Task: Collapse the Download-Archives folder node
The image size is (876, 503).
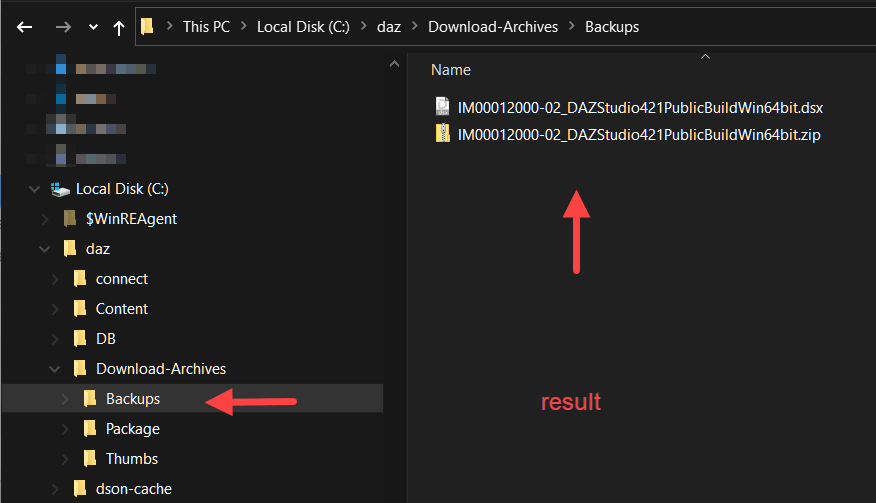Action: pyautogui.click(x=56, y=369)
